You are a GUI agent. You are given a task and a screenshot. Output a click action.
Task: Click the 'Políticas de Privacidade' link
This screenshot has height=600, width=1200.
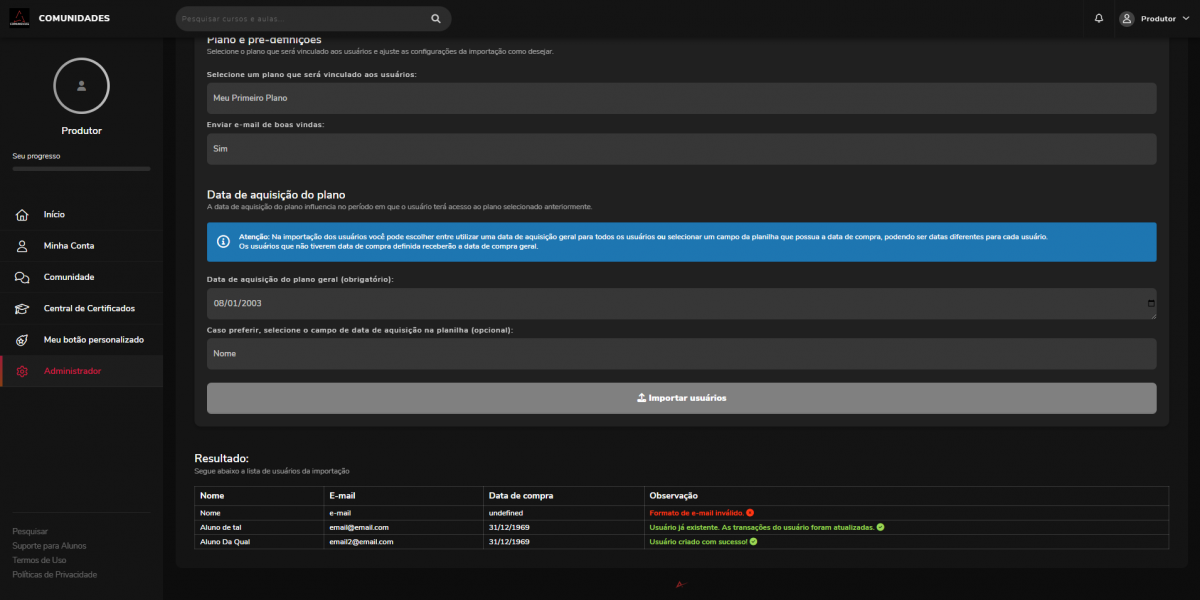[54, 574]
